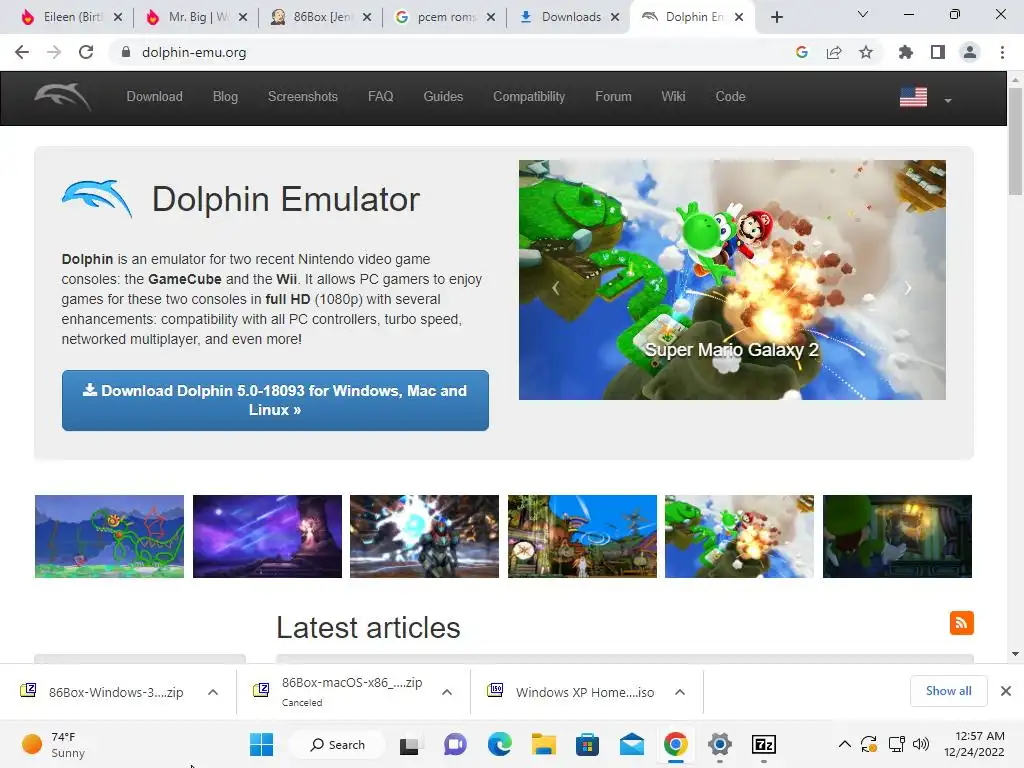
Task: Expand options for Windows XP Home iso
Action: tap(680, 692)
